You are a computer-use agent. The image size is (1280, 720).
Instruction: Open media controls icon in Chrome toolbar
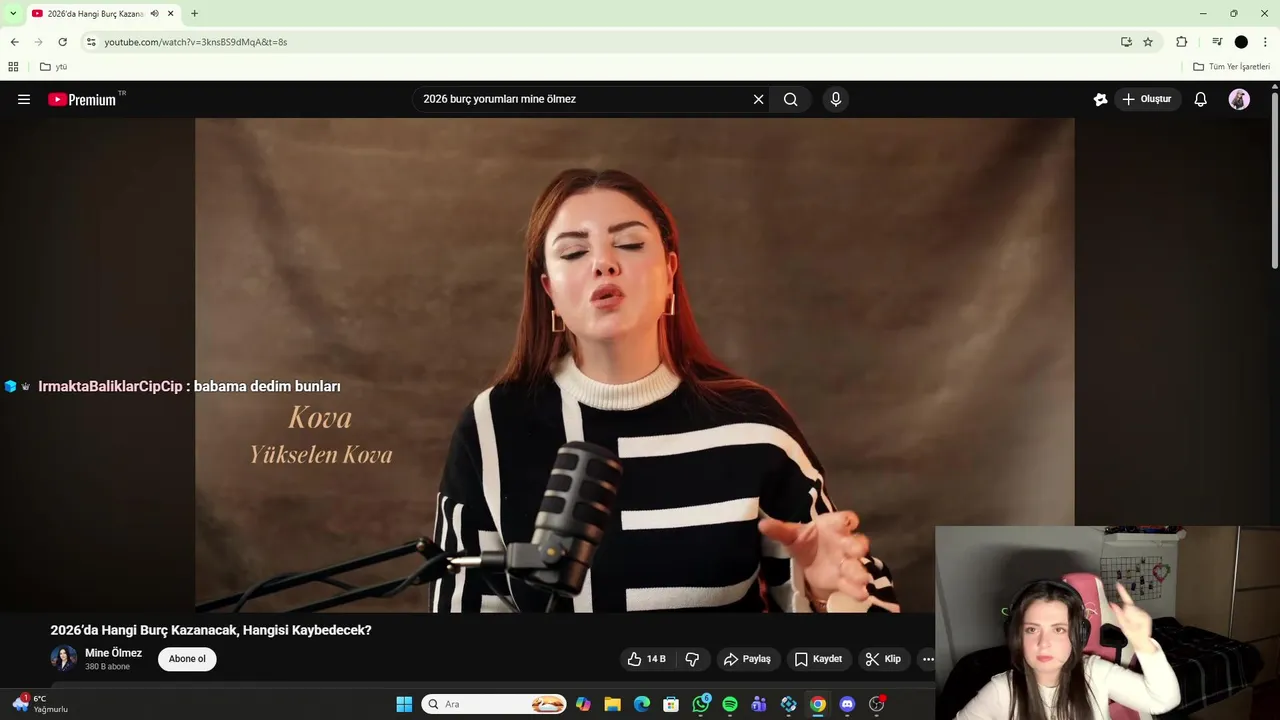click(1217, 42)
